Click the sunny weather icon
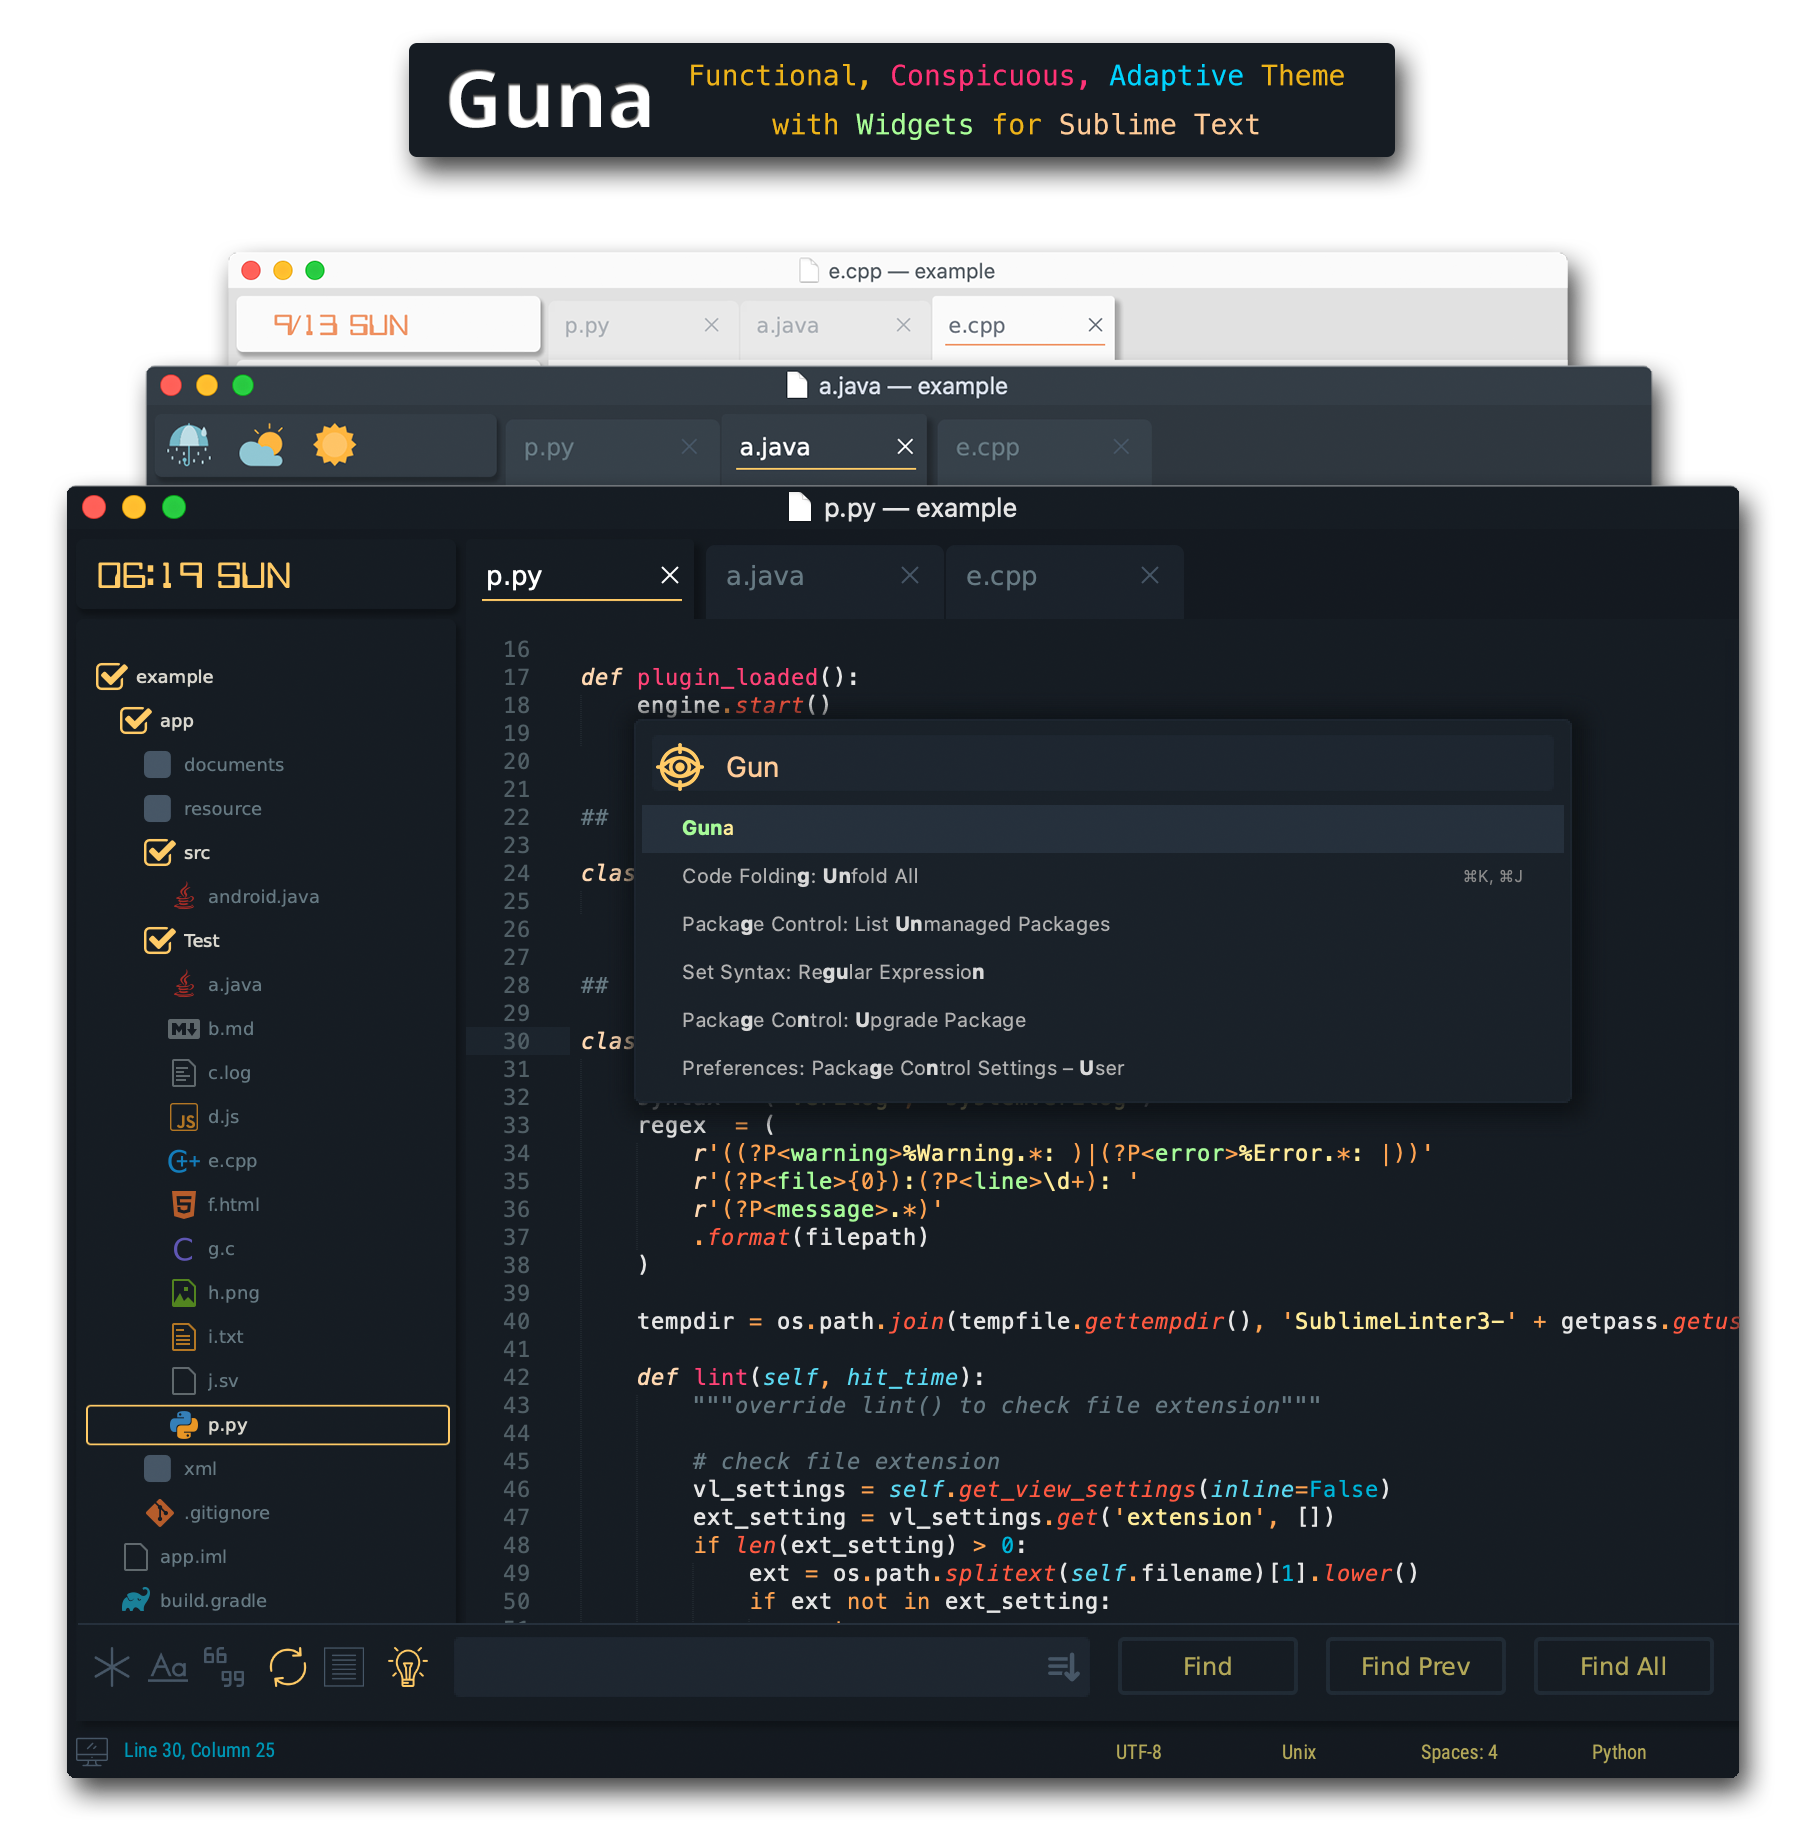The width and height of the screenshot is (1800, 1840). click(x=334, y=445)
